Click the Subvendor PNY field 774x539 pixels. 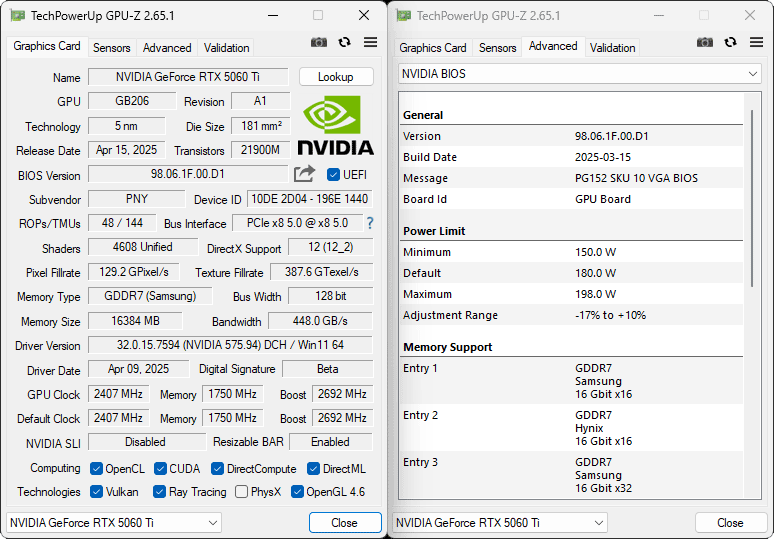pyautogui.click(x=137, y=199)
